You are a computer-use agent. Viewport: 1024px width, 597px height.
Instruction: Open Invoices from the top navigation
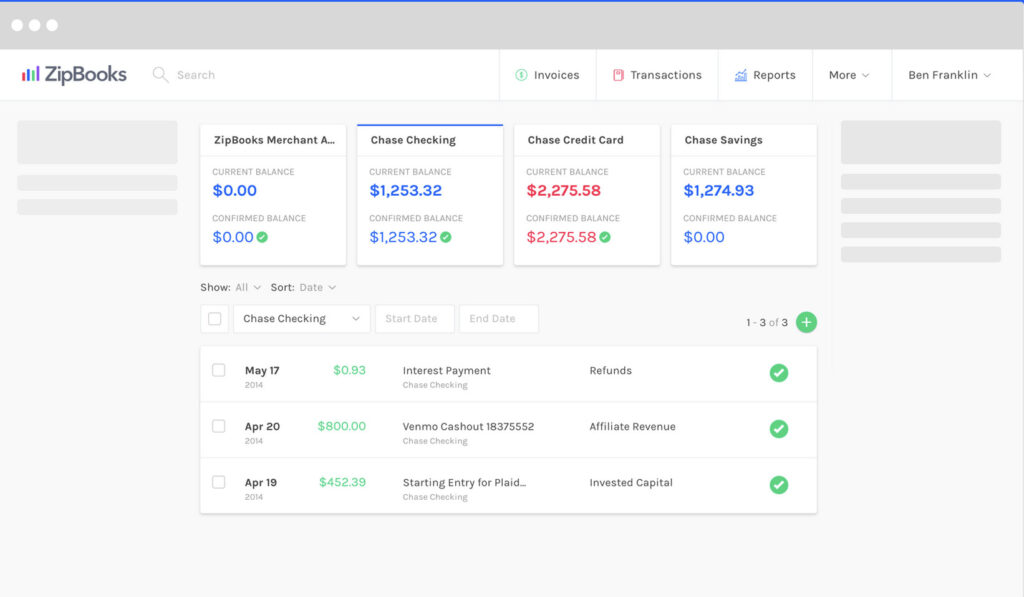click(x=547, y=75)
